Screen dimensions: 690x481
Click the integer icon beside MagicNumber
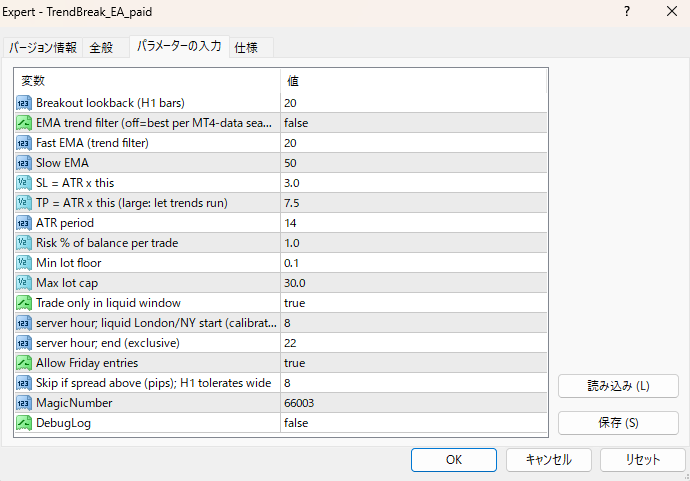(24, 403)
